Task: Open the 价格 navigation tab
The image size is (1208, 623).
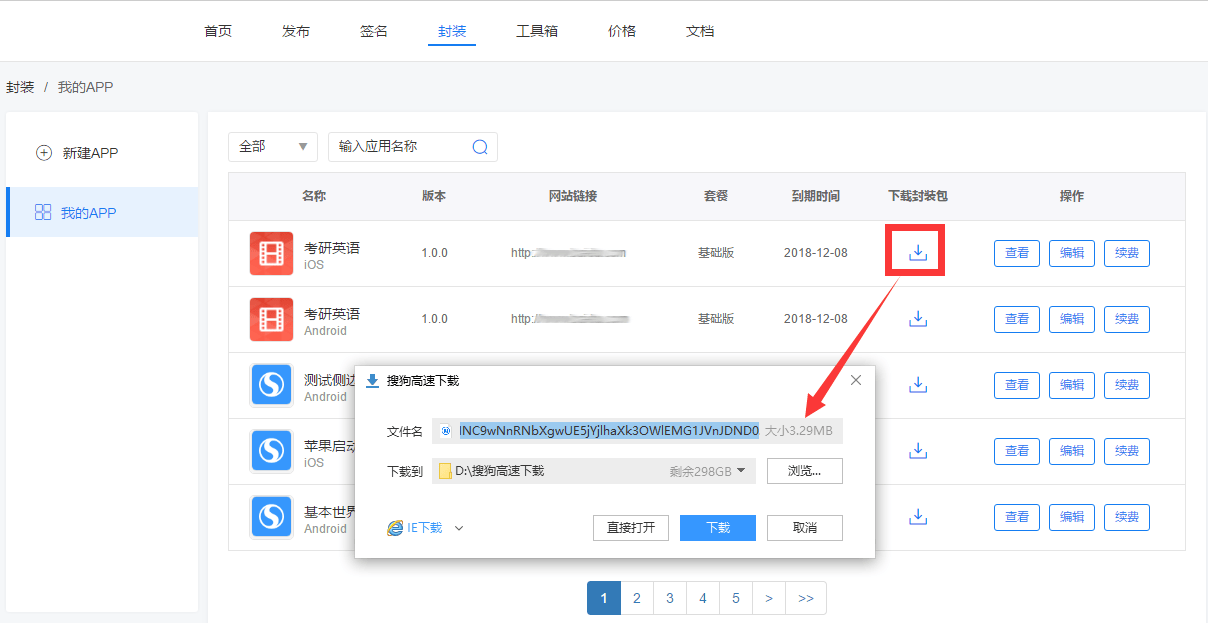Action: [x=622, y=31]
